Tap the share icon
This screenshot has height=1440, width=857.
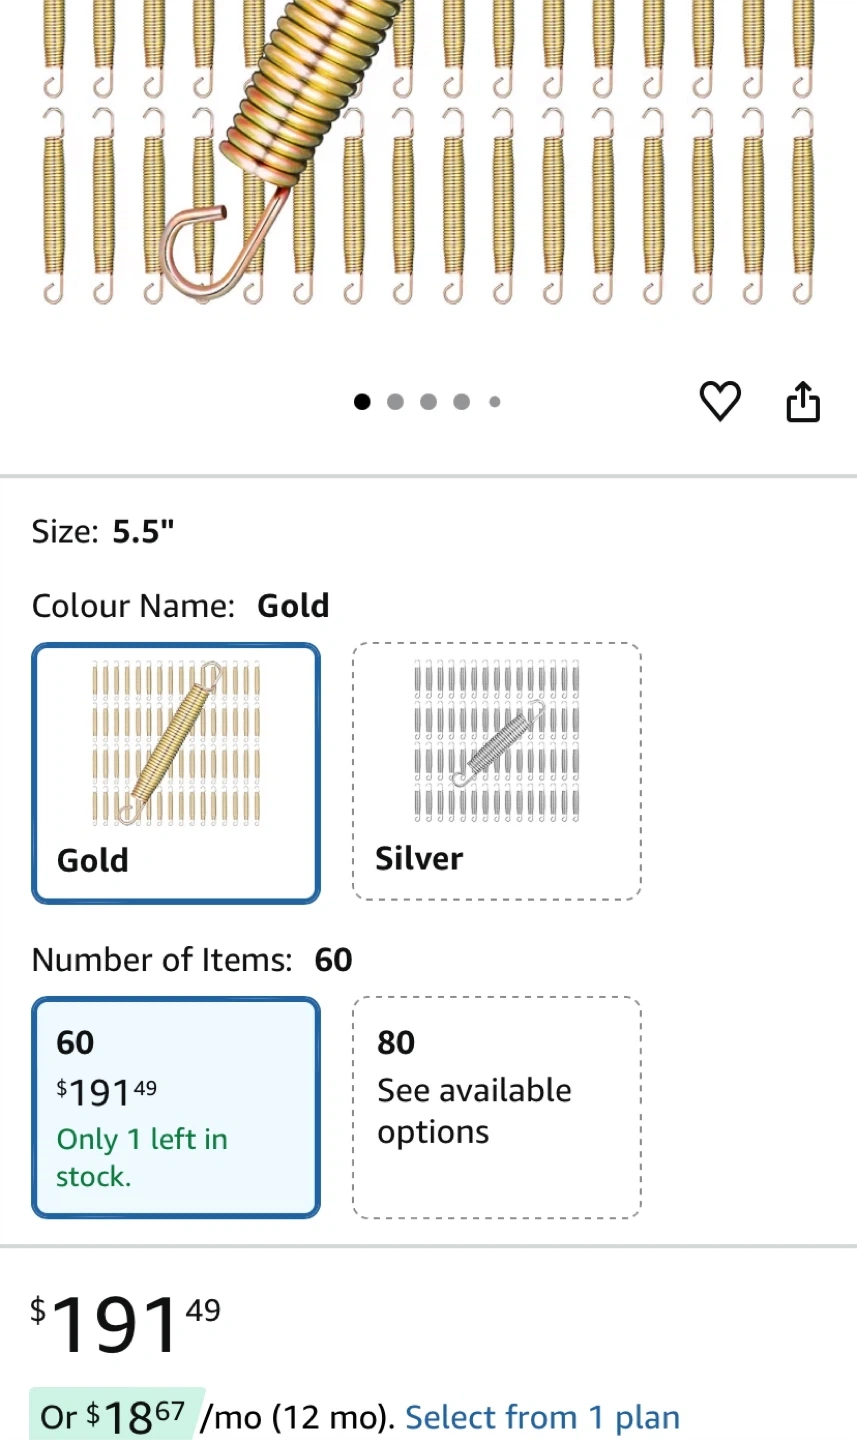[x=803, y=402]
